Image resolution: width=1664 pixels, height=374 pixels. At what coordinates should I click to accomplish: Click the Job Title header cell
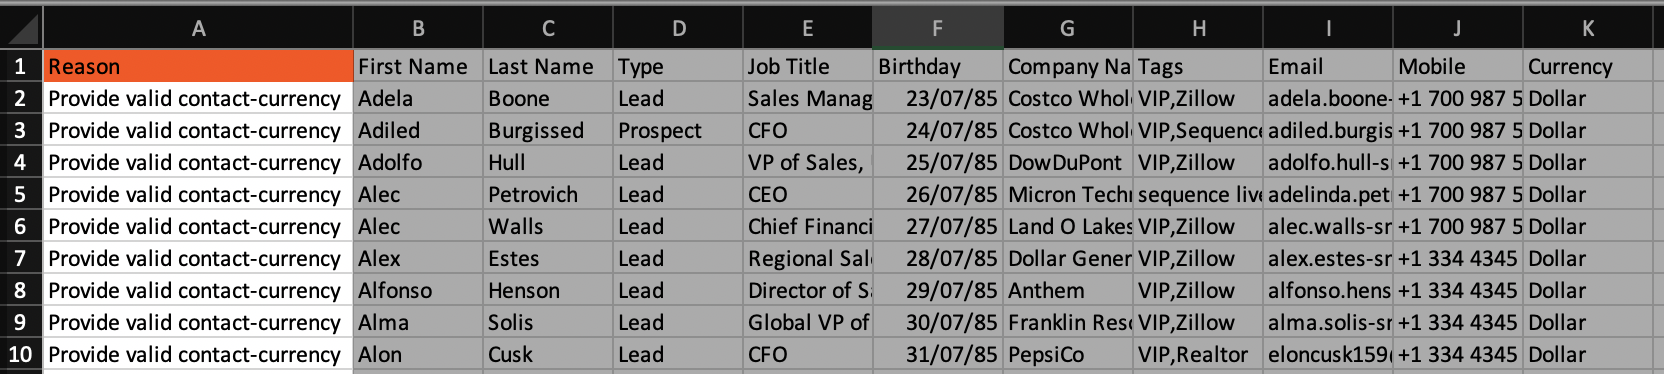click(x=808, y=66)
